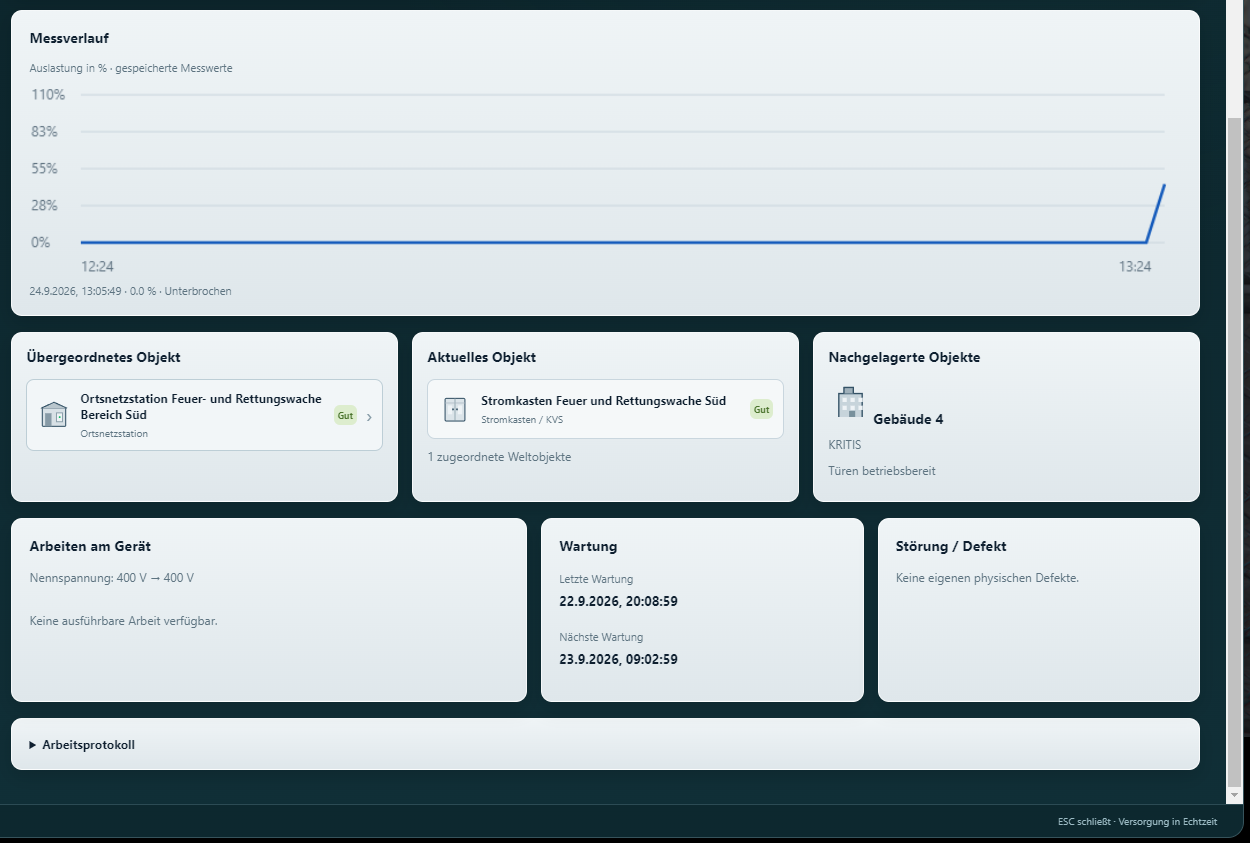Click the 'ESC schließt' footer hint

(x=1084, y=822)
